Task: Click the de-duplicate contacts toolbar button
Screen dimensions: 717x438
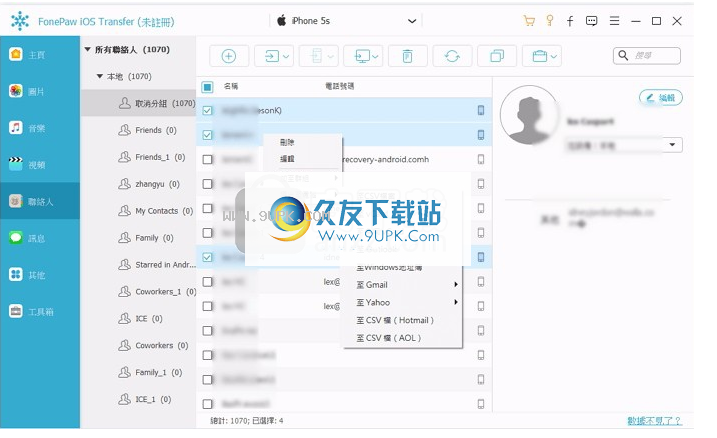Action: pos(497,56)
